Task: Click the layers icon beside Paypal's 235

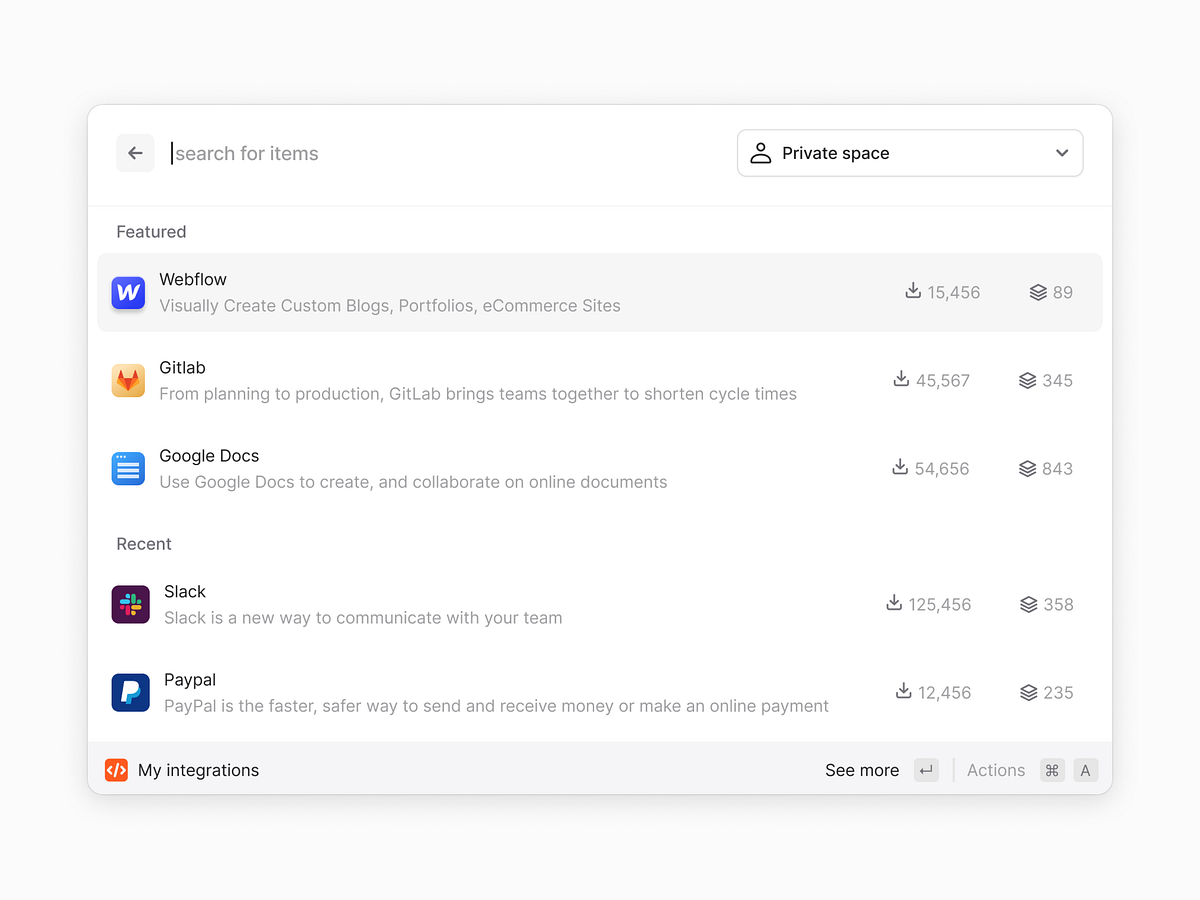Action: [x=1026, y=692]
